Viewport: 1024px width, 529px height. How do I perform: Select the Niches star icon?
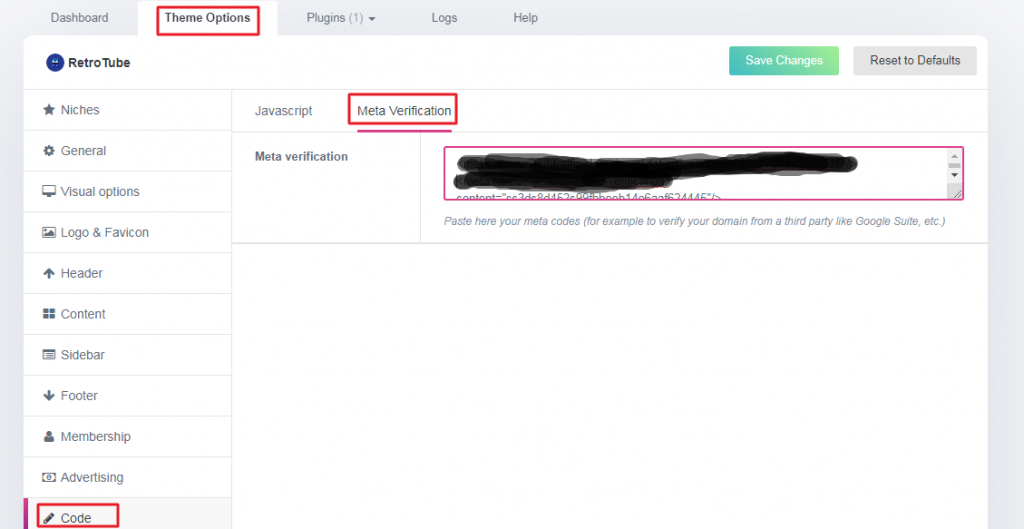click(48, 110)
